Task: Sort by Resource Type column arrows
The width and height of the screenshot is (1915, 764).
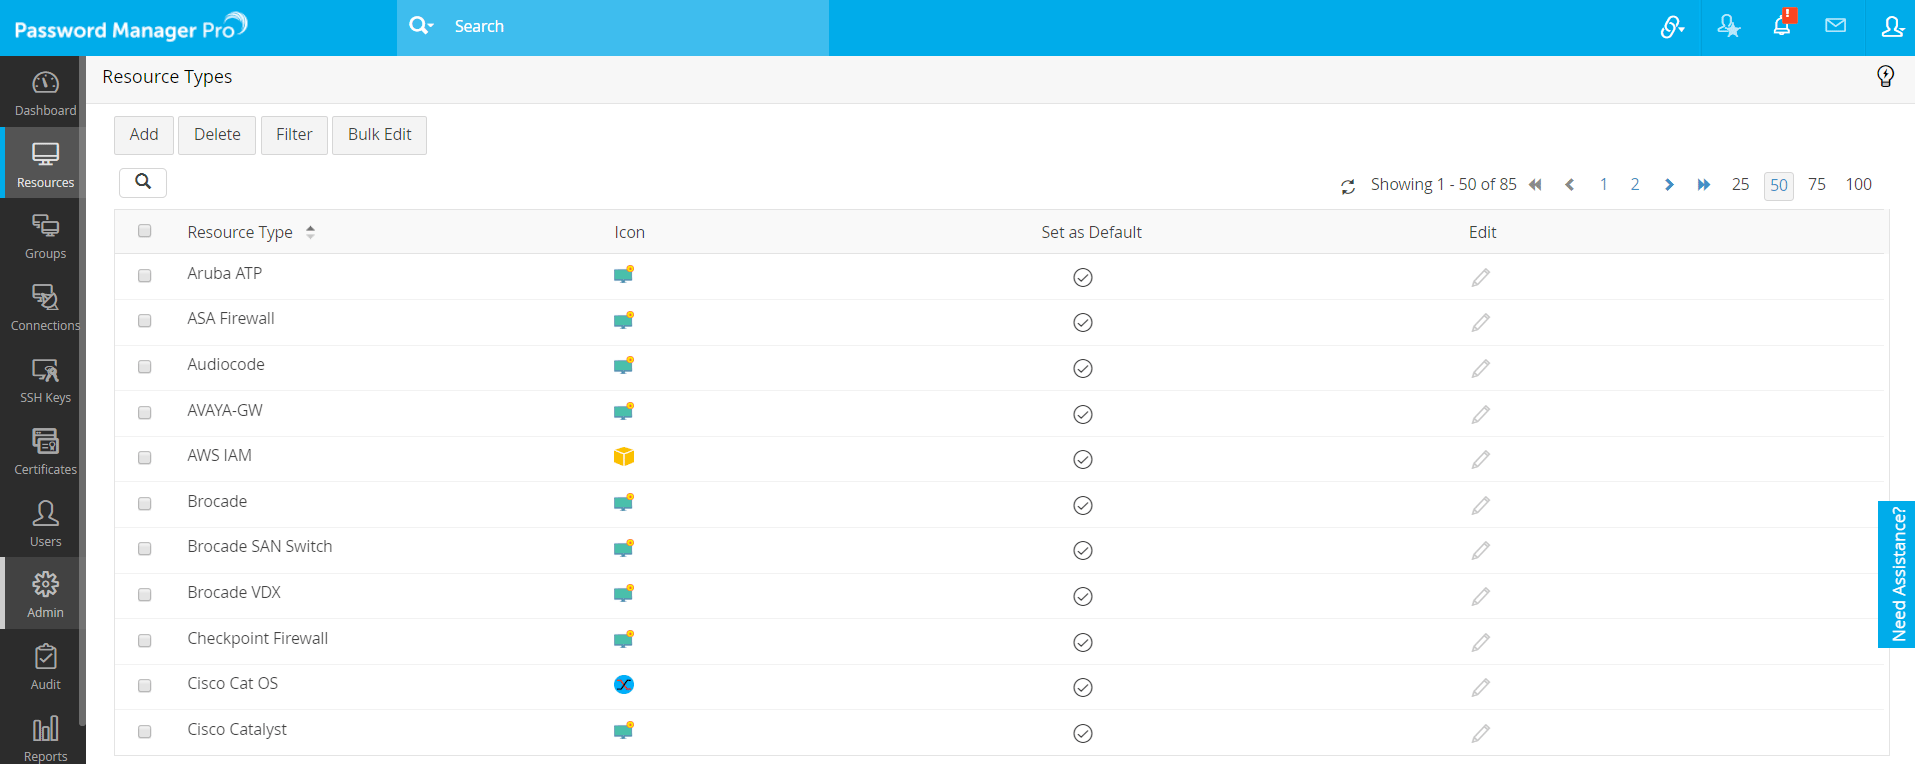Action: (310, 232)
